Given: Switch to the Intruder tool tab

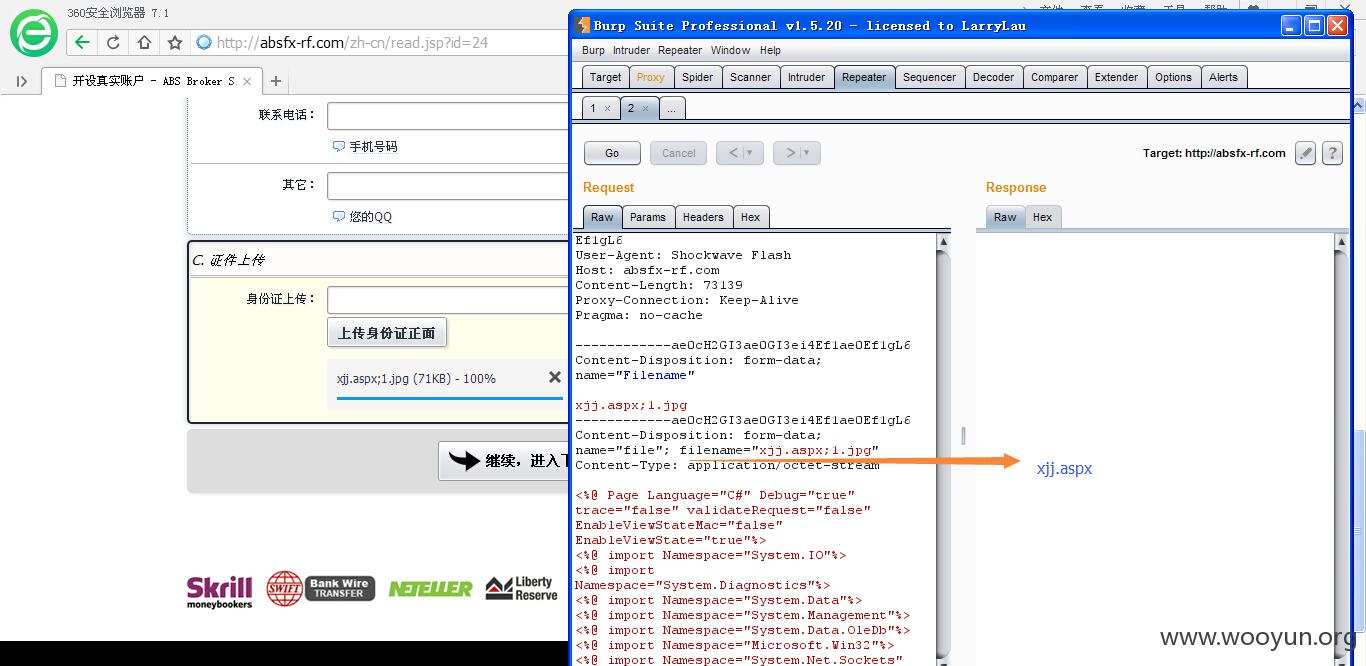Looking at the screenshot, I should pos(806,77).
